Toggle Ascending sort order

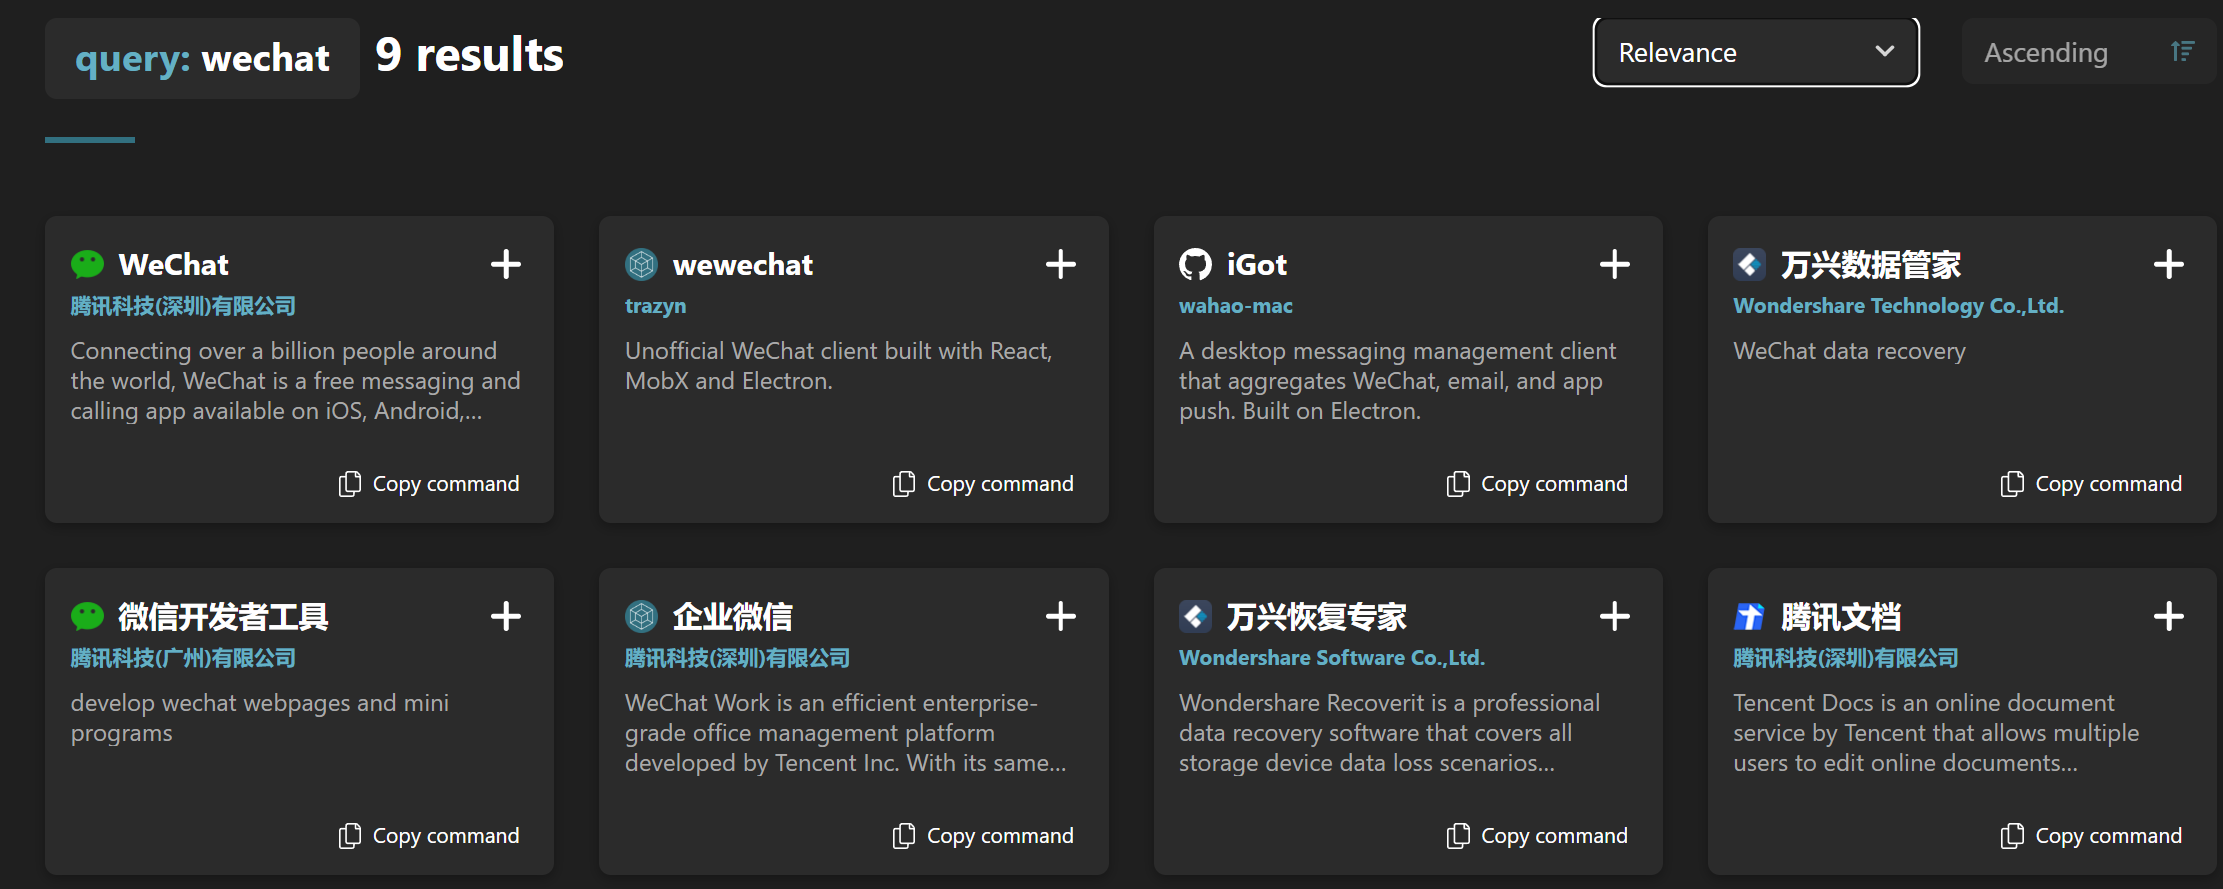2088,52
